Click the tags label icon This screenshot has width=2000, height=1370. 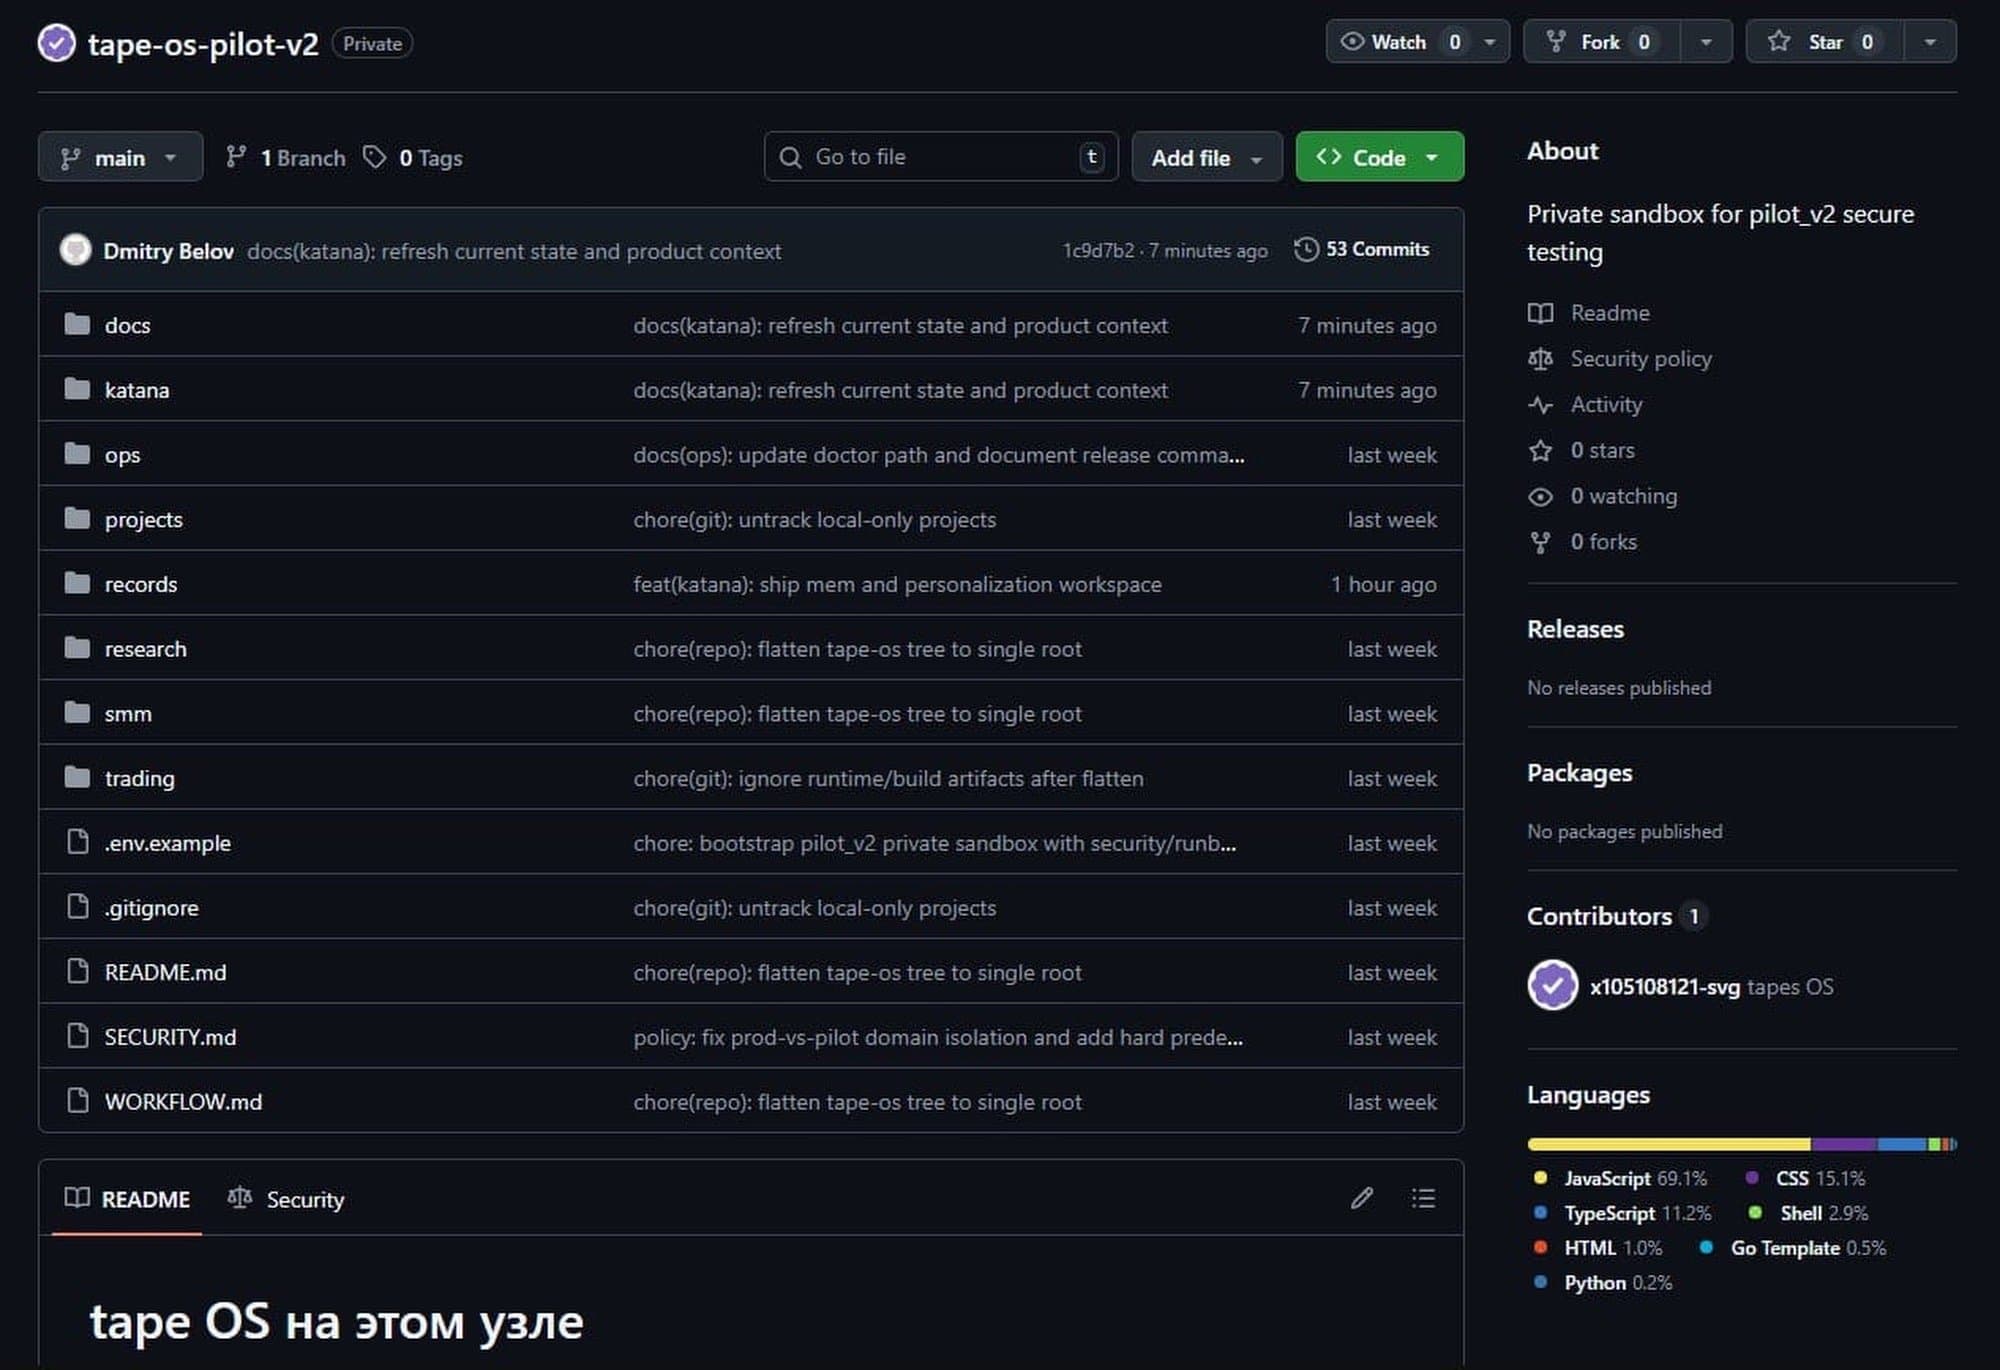374,157
